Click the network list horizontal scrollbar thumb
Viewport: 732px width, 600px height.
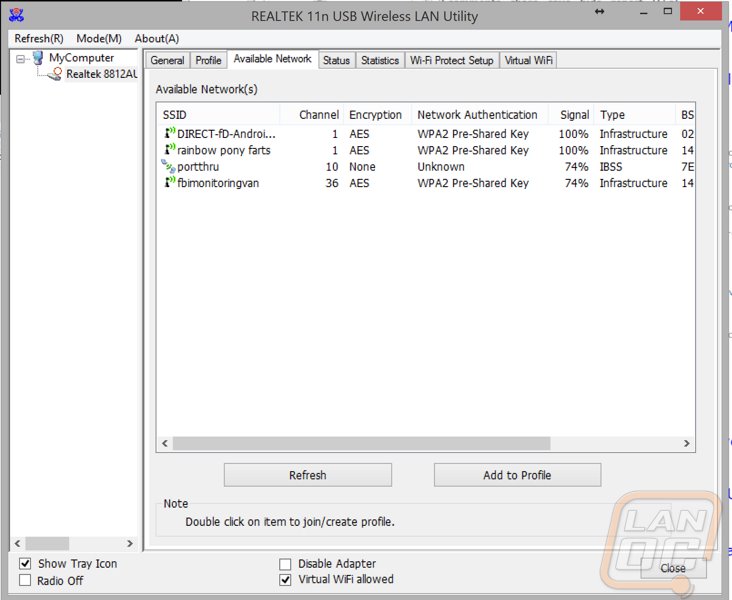[361, 443]
